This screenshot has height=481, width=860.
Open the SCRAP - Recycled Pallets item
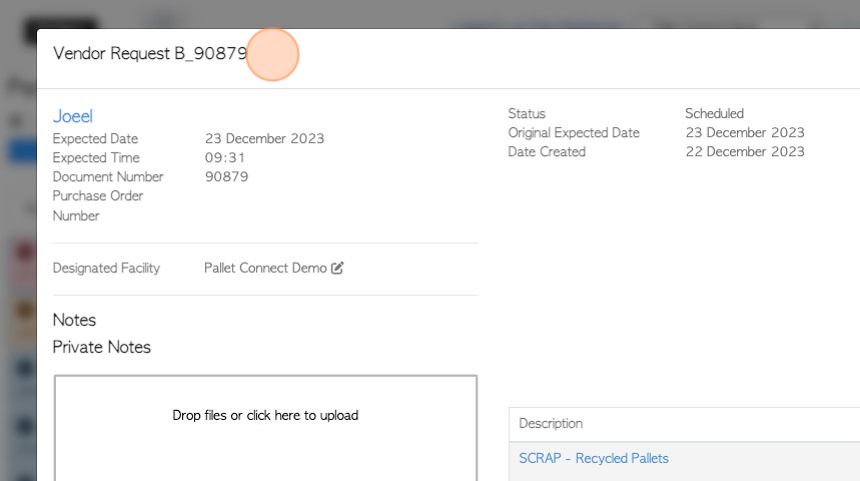pos(593,458)
